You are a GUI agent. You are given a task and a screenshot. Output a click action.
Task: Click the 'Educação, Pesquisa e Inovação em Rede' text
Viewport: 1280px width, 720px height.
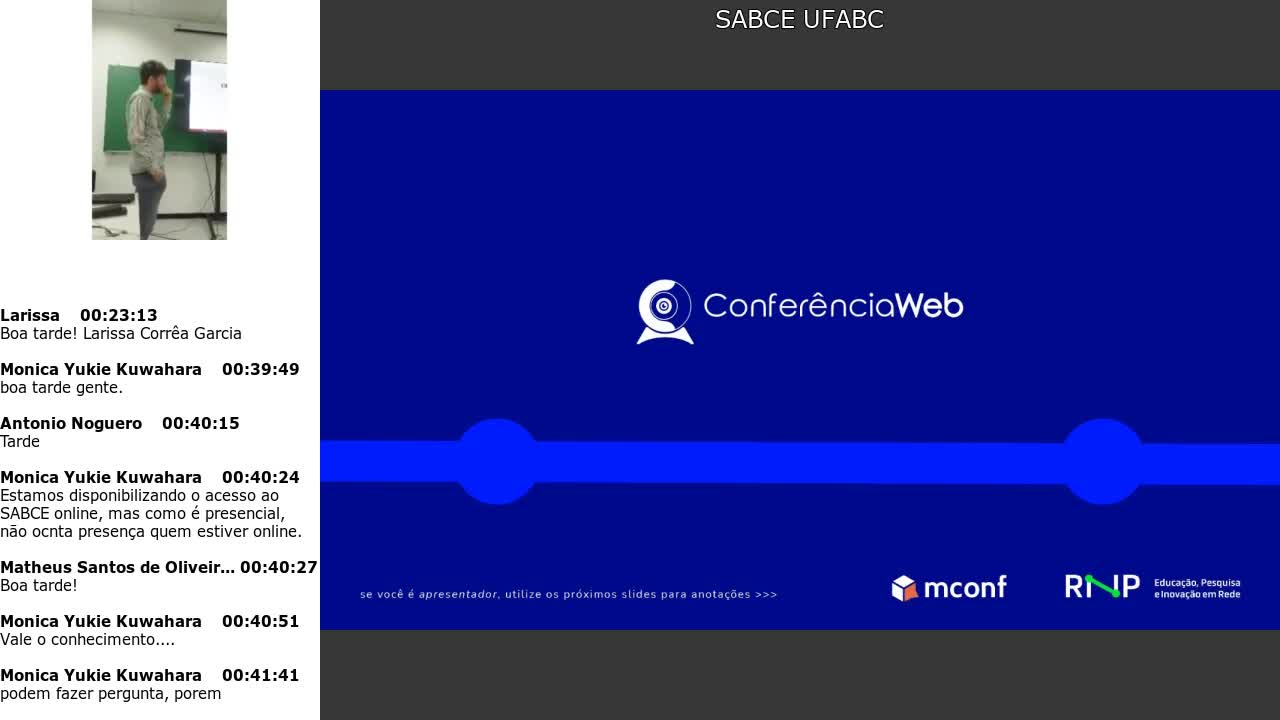(1197, 588)
